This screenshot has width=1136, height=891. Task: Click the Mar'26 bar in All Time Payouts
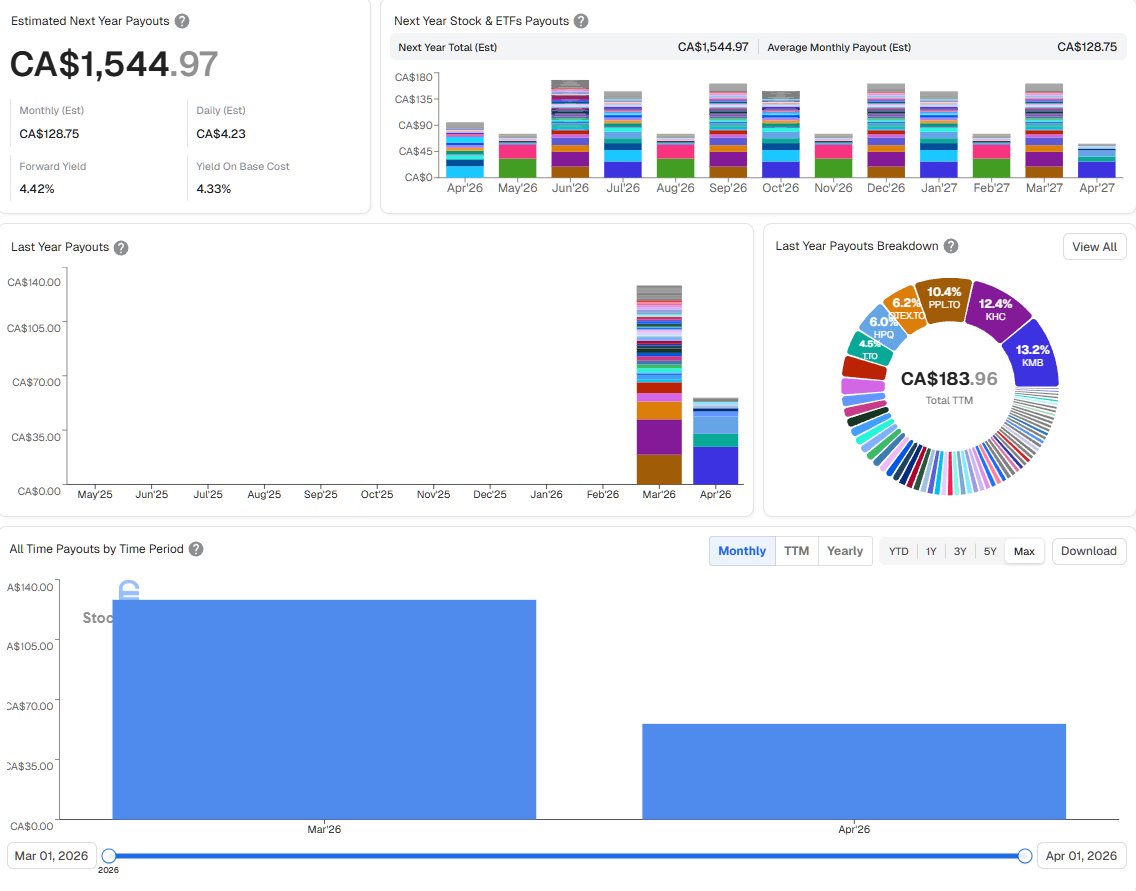[x=324, y=709]
